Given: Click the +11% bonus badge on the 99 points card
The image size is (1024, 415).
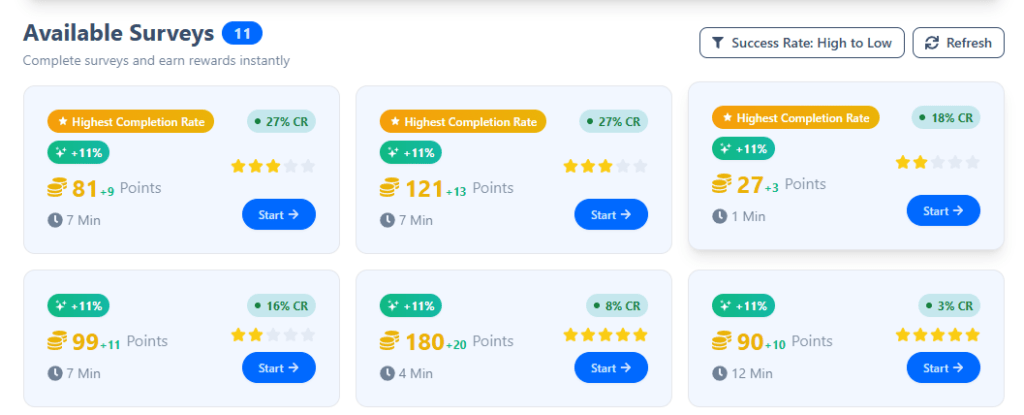Looking at the screenshot, I should tap(78, 305).
